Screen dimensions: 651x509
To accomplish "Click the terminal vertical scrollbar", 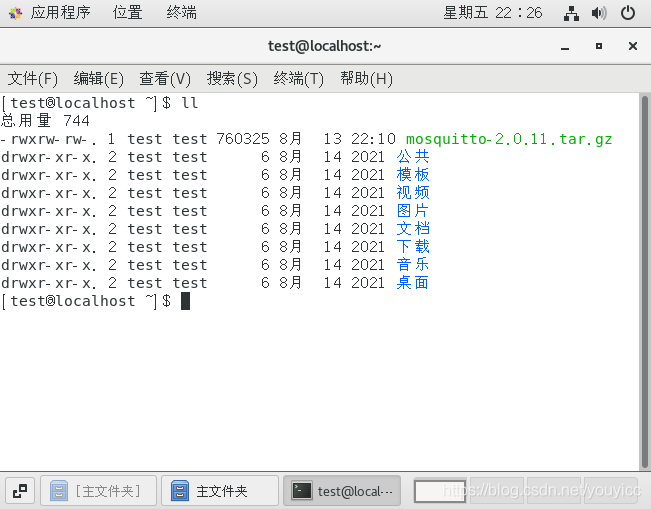I will click(644, 282).
